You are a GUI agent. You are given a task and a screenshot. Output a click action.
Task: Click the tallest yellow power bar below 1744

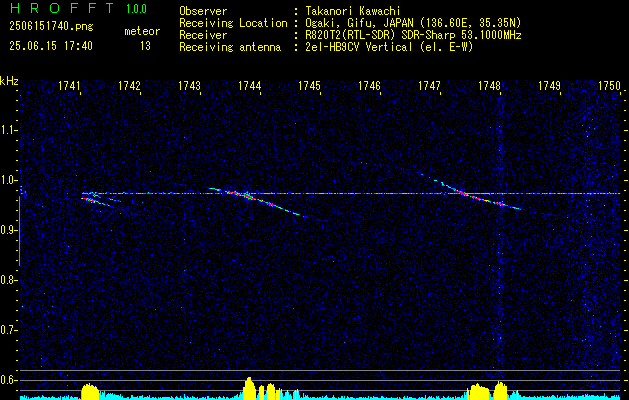coord(249,388)
